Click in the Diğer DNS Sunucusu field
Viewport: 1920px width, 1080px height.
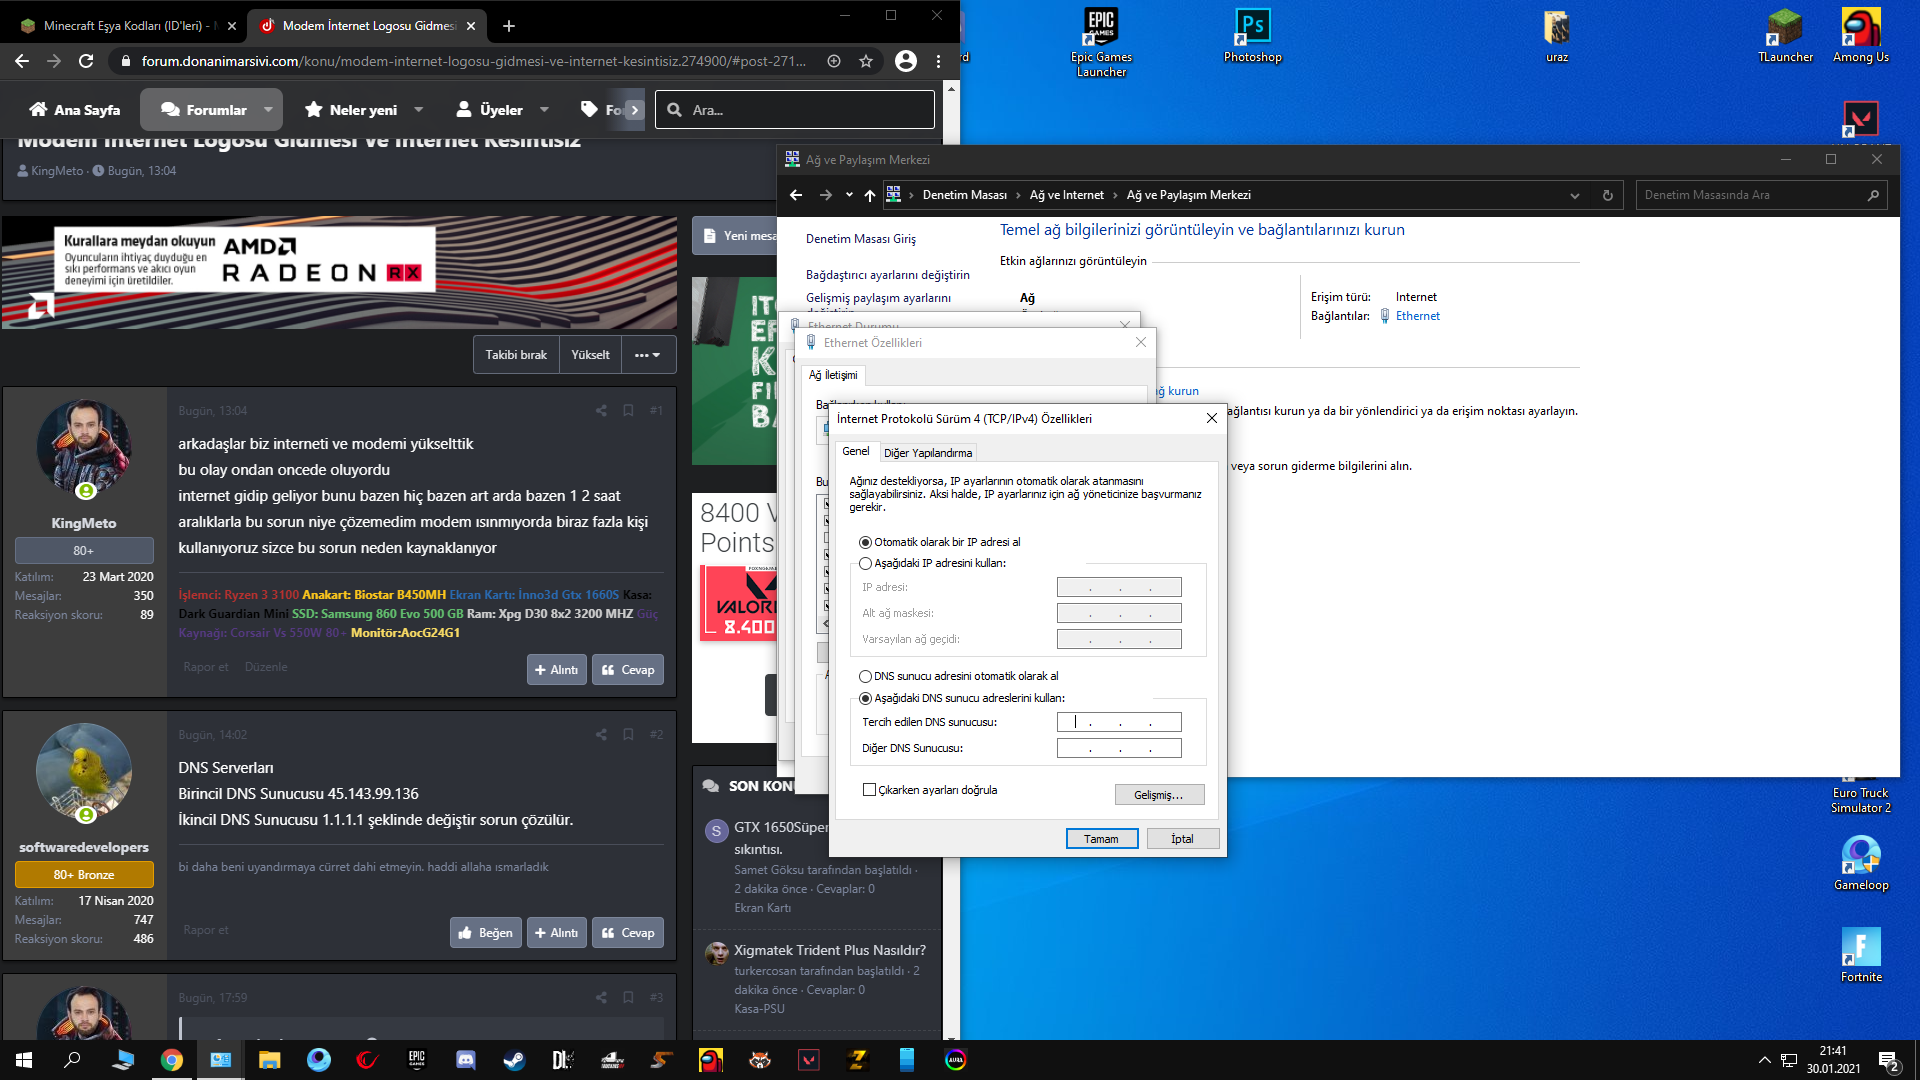(x=1119, y=748)
